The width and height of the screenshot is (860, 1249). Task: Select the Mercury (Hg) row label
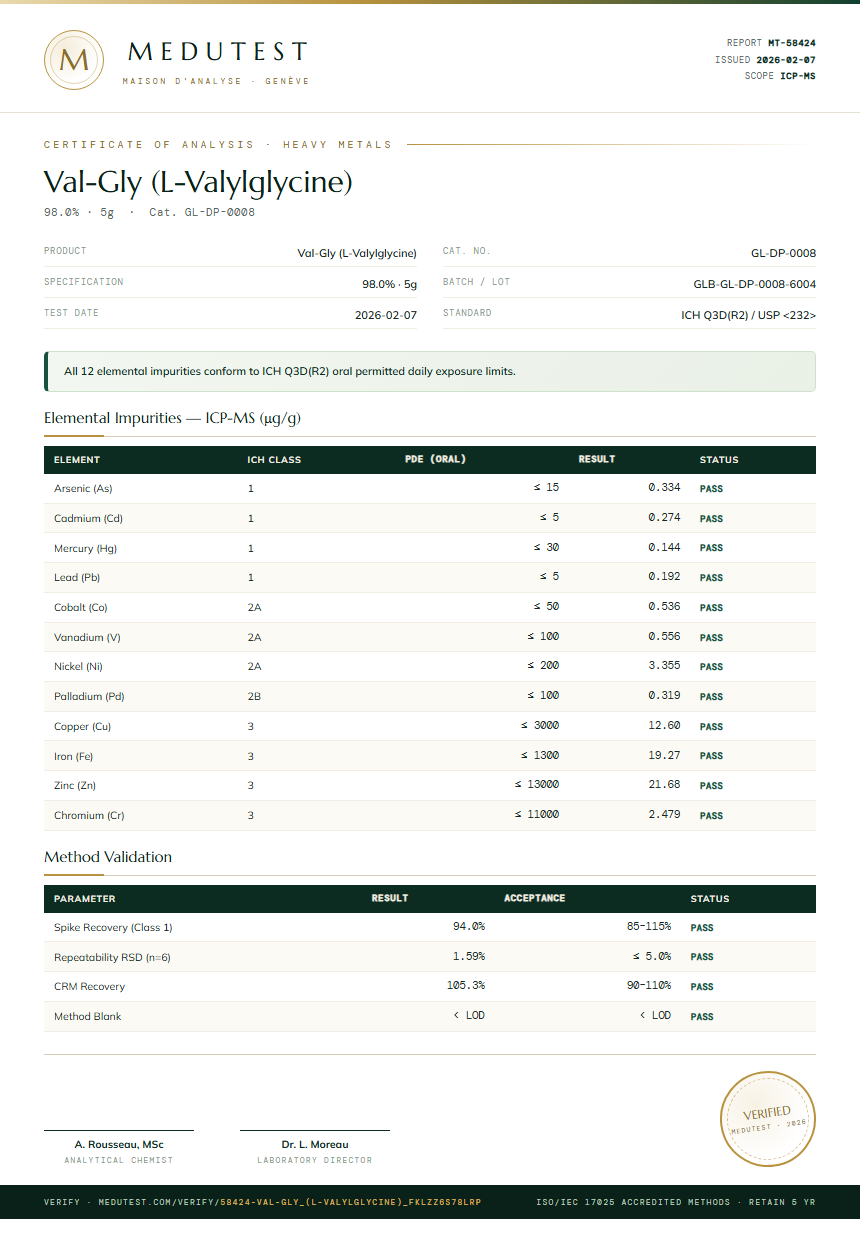point(85,548)
